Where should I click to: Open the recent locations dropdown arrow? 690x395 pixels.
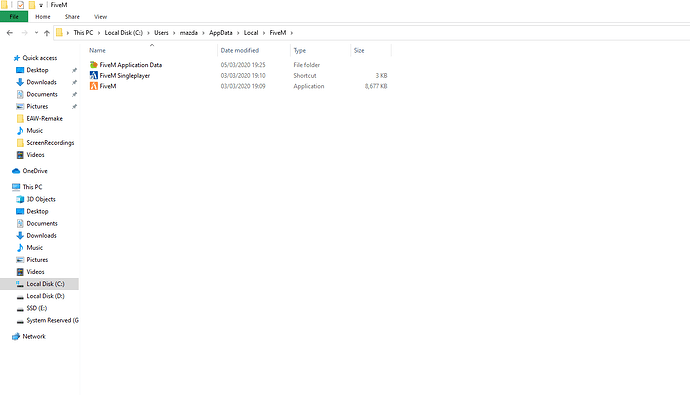click(36, 33)
